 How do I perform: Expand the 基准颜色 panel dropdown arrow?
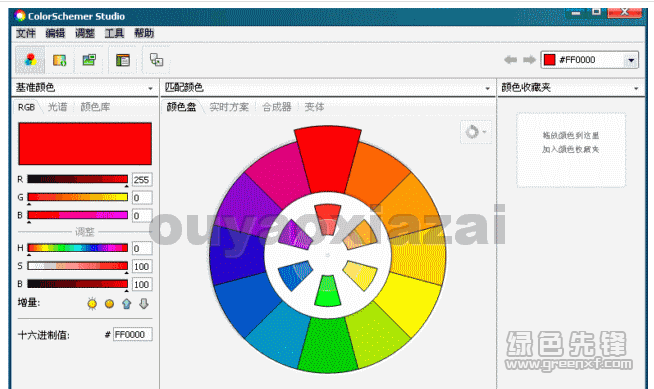150,88
